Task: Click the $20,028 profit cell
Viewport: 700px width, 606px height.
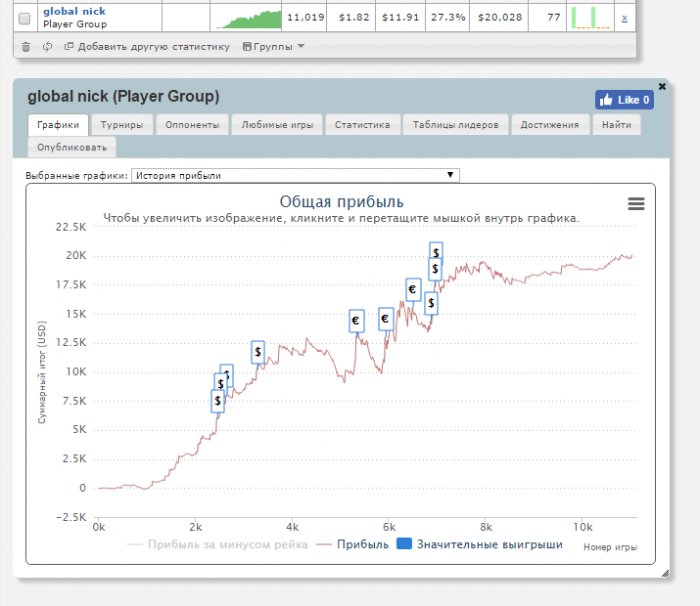Action: point(499,17)
